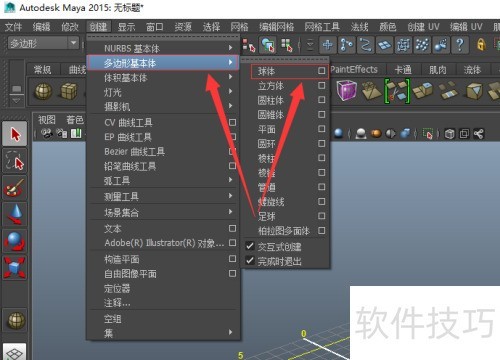The image size is (500, 360).
Task: Pick the Move tool cone icon
Action: point(15,214)
